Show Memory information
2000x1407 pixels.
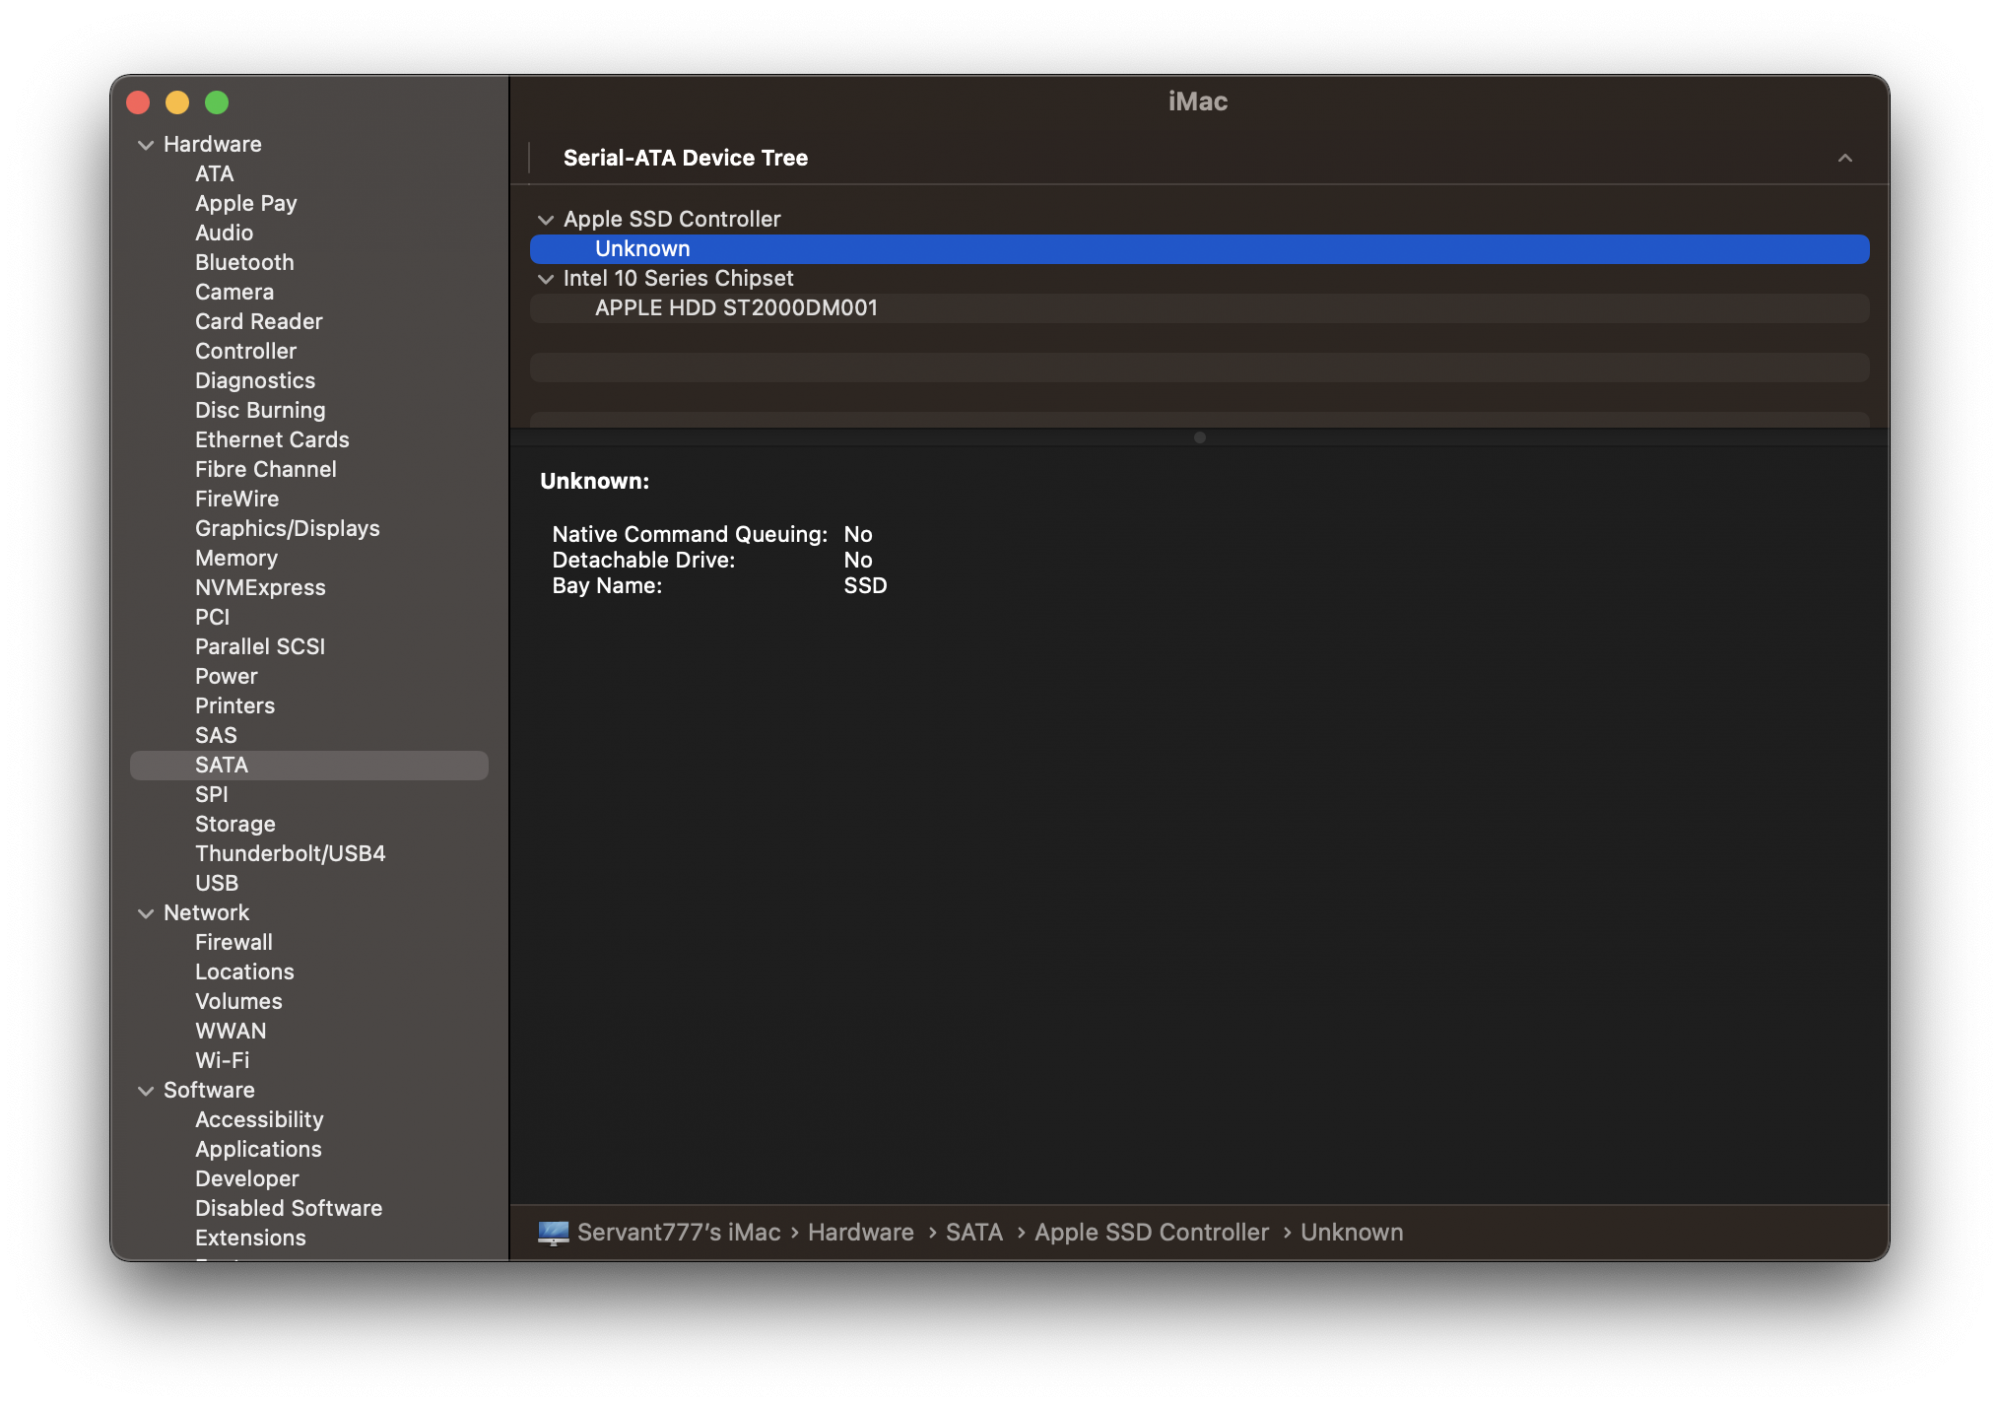coord(236,558)
